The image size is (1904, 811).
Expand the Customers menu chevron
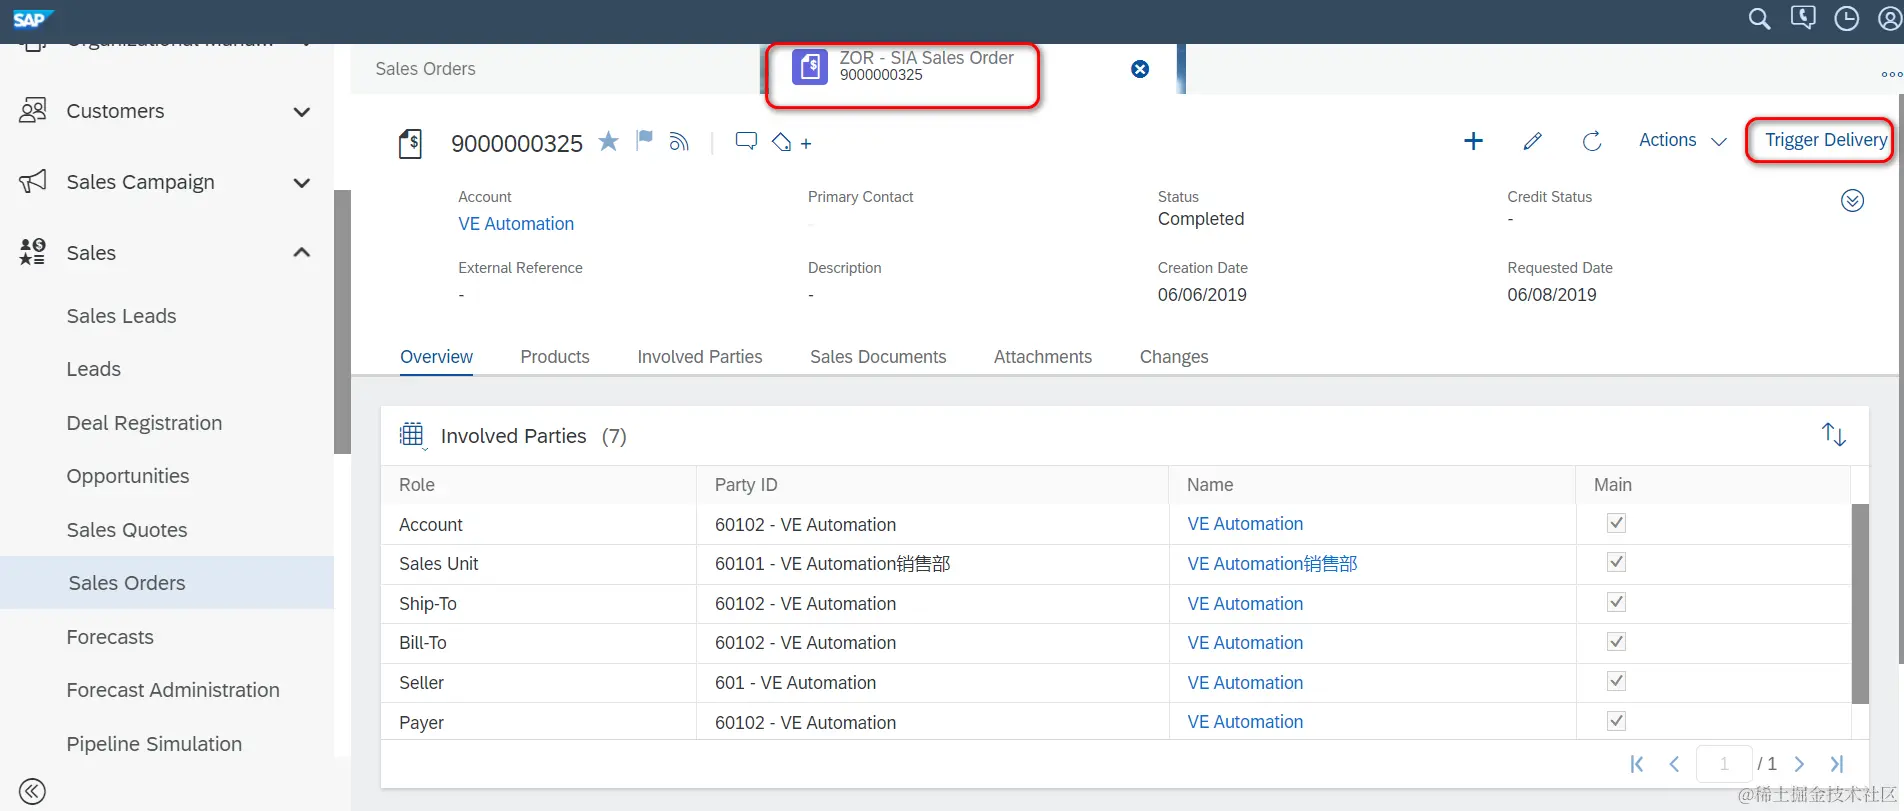coord(301,111)
